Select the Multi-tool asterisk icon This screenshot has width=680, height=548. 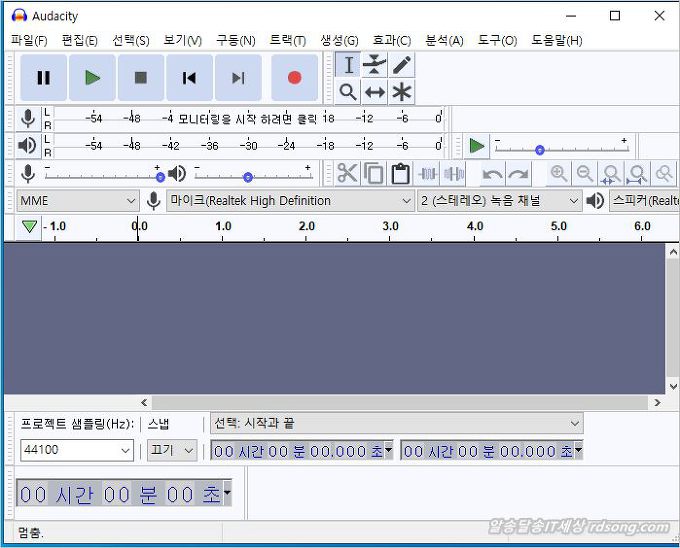click(x=402, y=92)
